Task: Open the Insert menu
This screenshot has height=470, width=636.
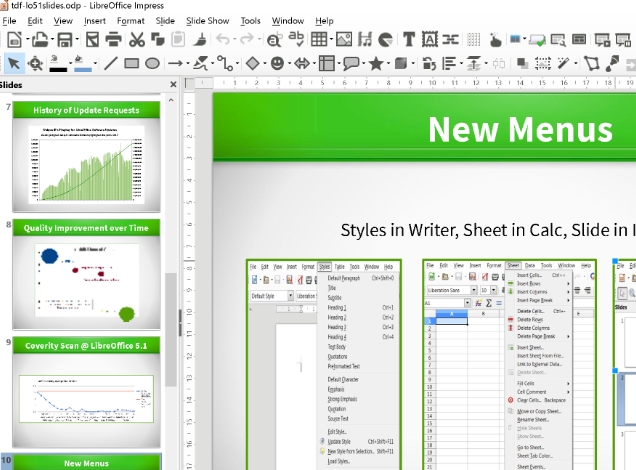Action: point(95,21)
